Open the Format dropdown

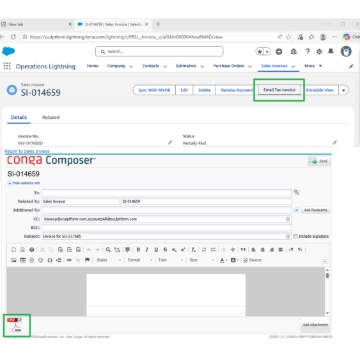(140, 260)
